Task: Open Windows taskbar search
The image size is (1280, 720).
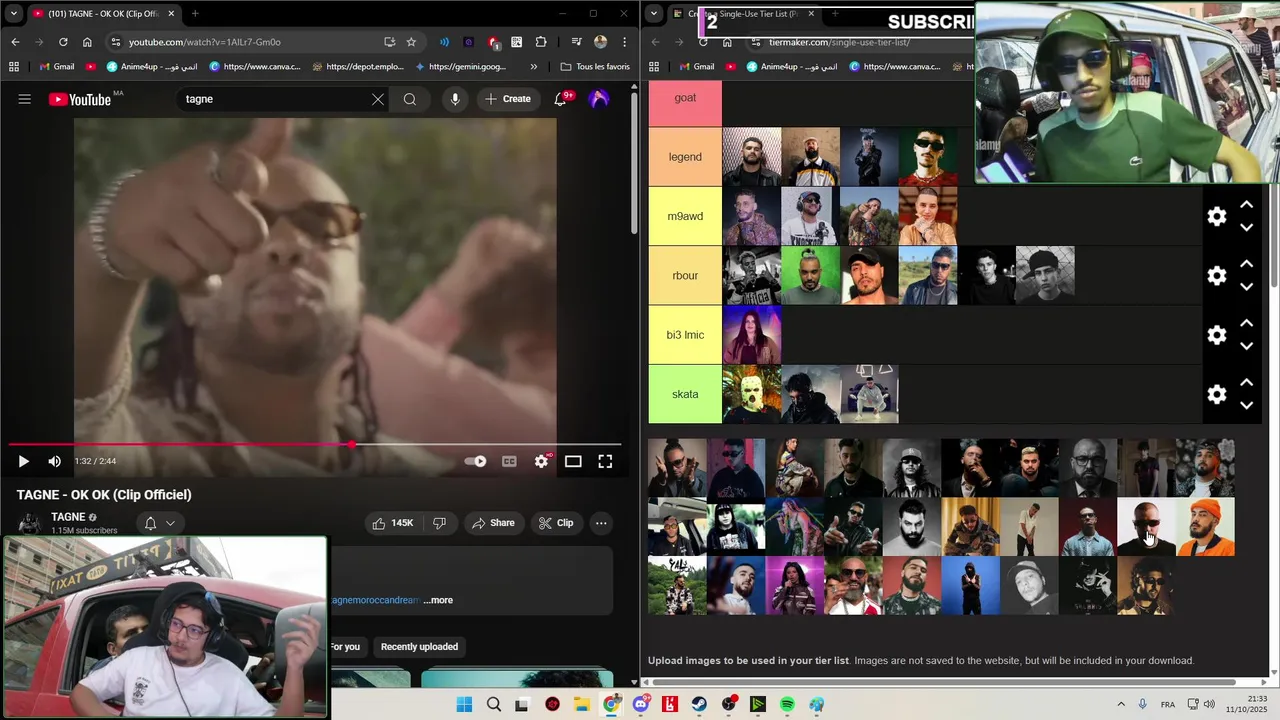Action: pos(494,704)
